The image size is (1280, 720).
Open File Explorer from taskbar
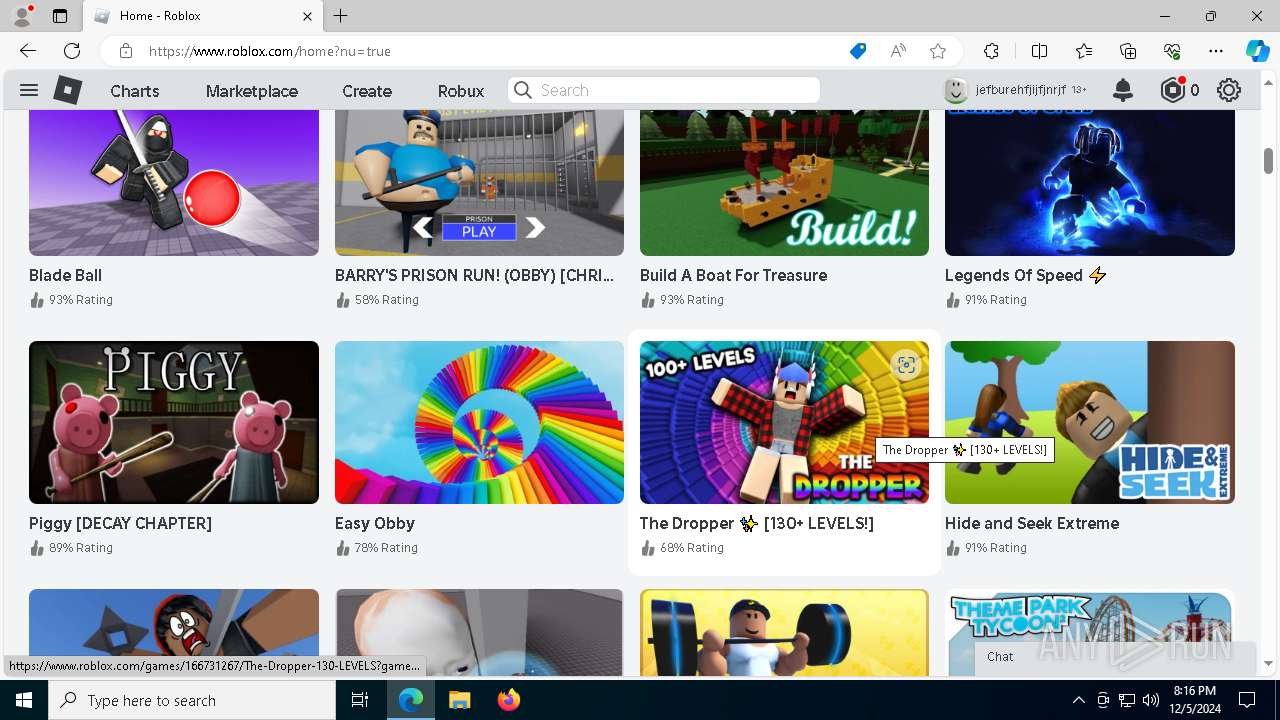(459, 700)
